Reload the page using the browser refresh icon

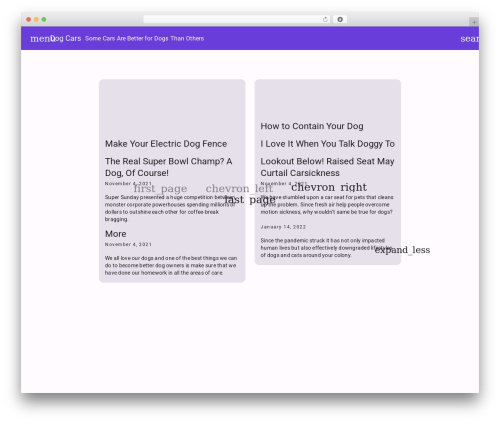tap(325, 20)
